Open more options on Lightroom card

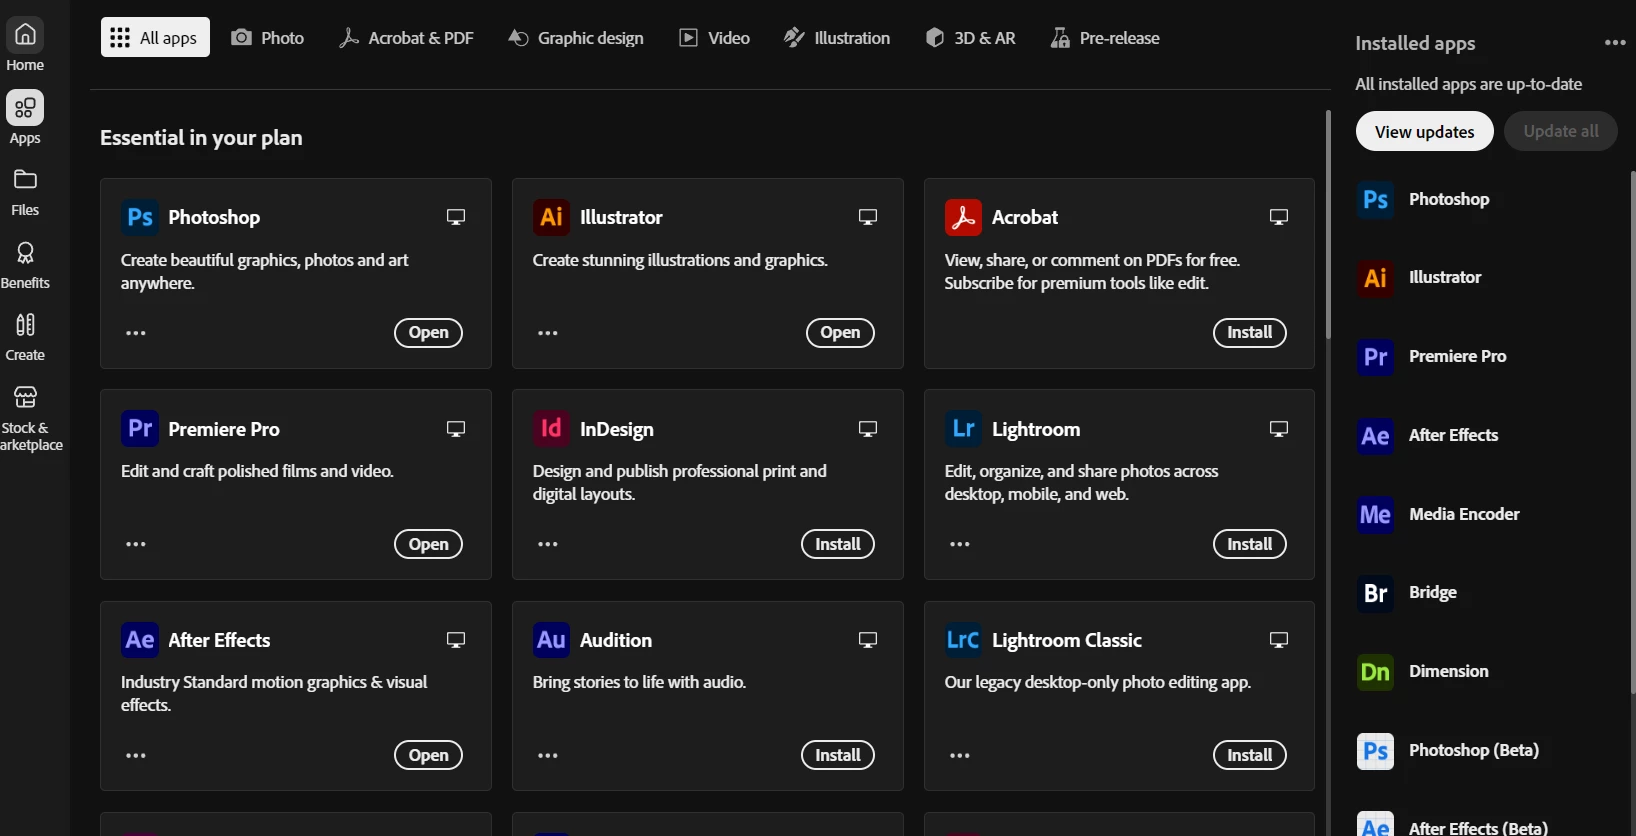point(960,544)
